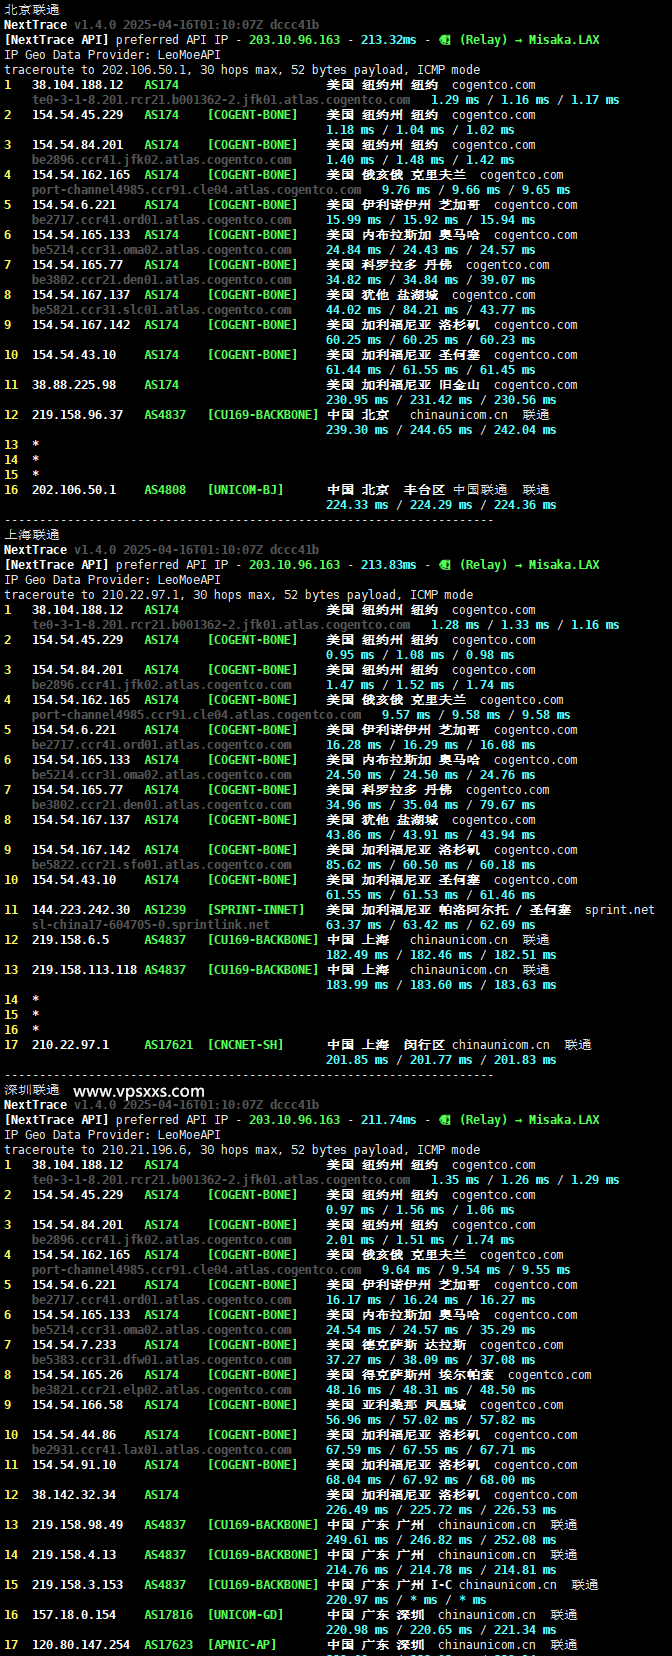Select city name 旧金山
672x1656 pixels.
coord(459,385)
